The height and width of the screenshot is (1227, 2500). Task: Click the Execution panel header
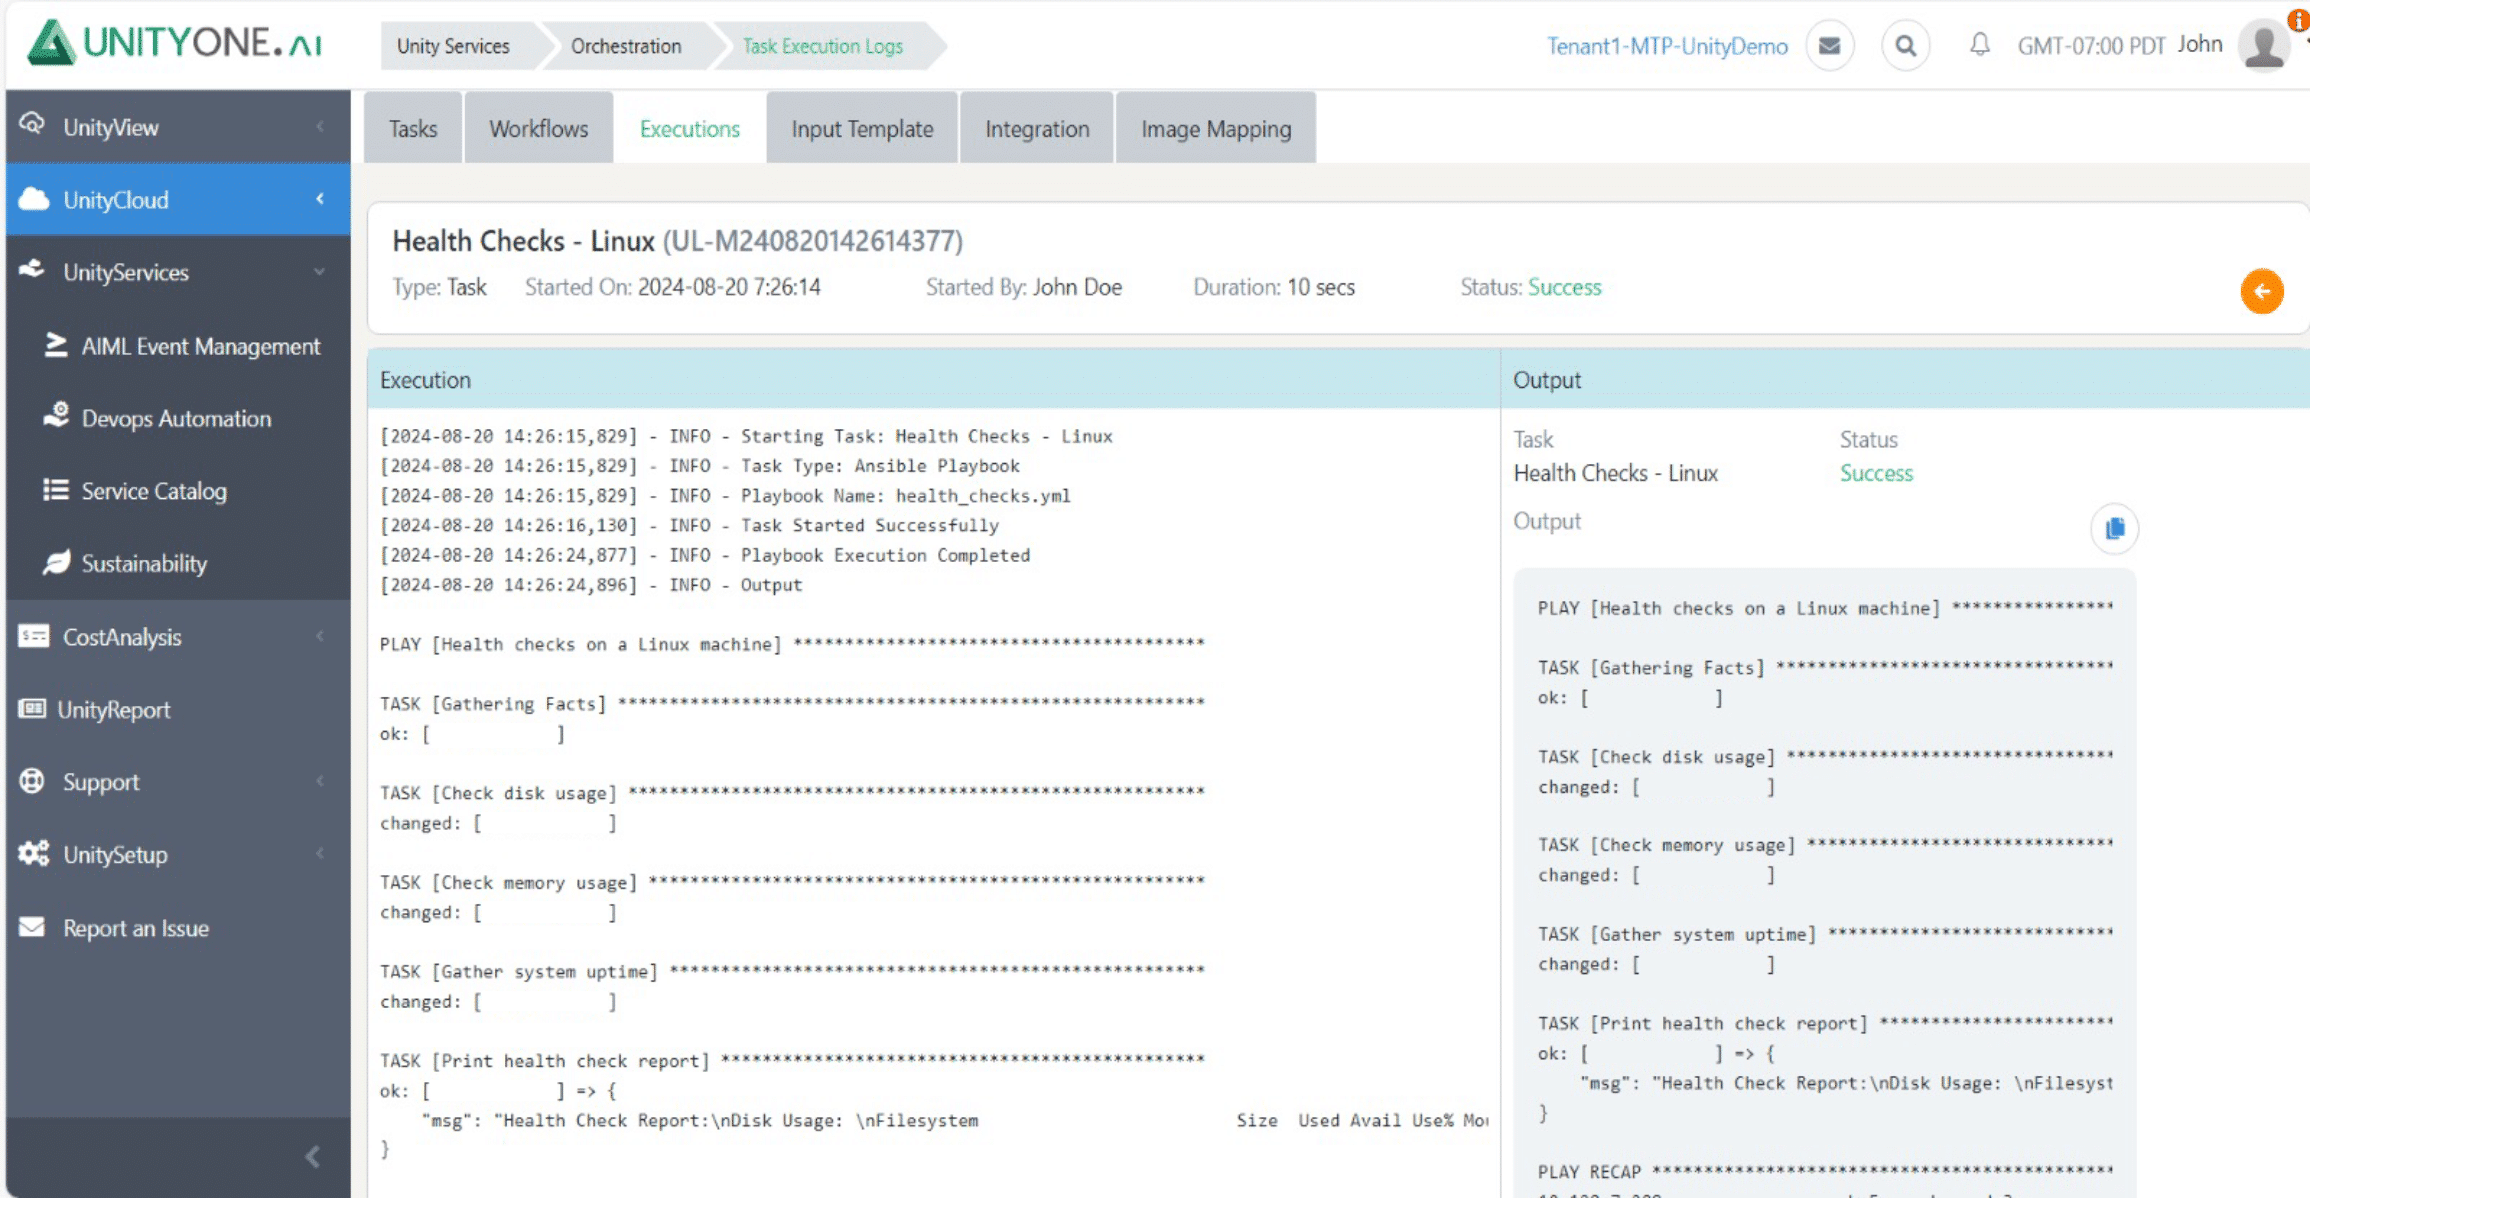[933, 380]
